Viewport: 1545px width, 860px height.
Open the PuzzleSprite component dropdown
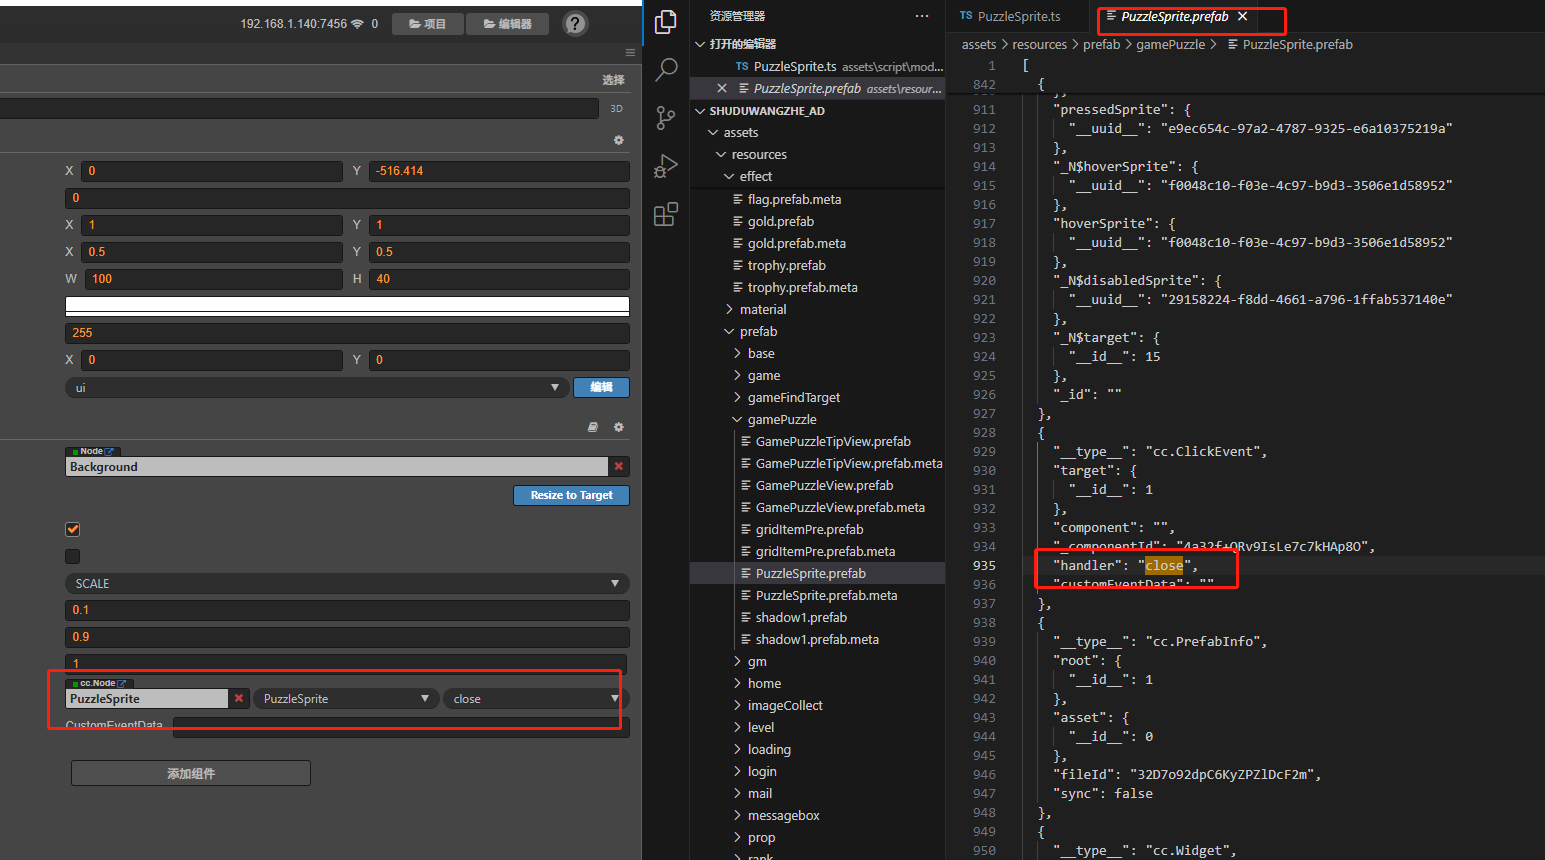tap(346, 698)
